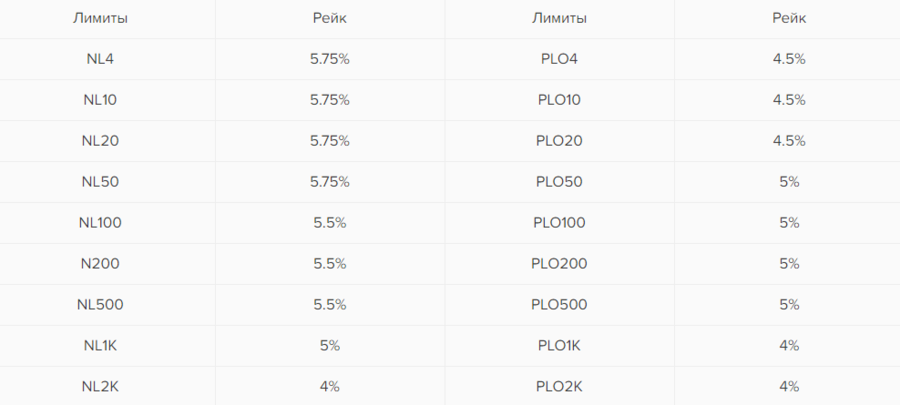This screenshot has width=900, height=405.
Task: Click the NL100 limit cell
Action: 100,223
